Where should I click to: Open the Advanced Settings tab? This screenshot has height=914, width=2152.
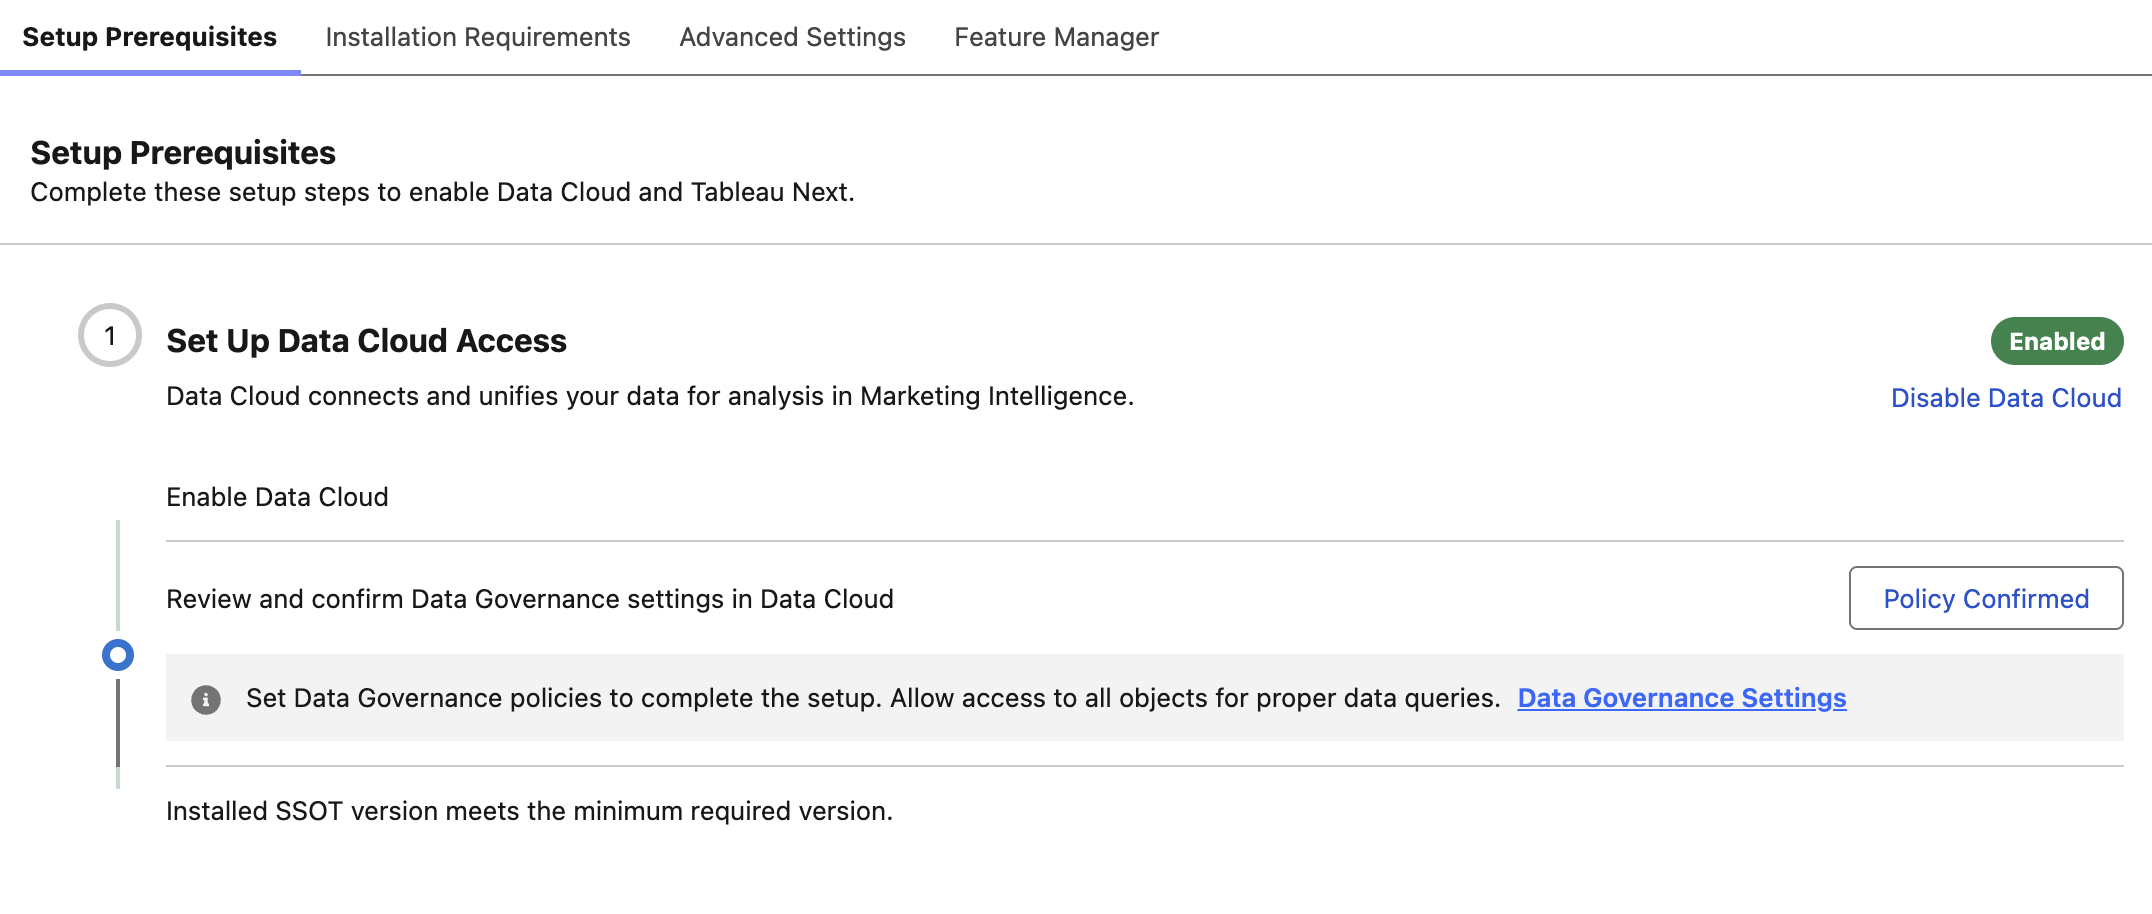pos(791,37)
